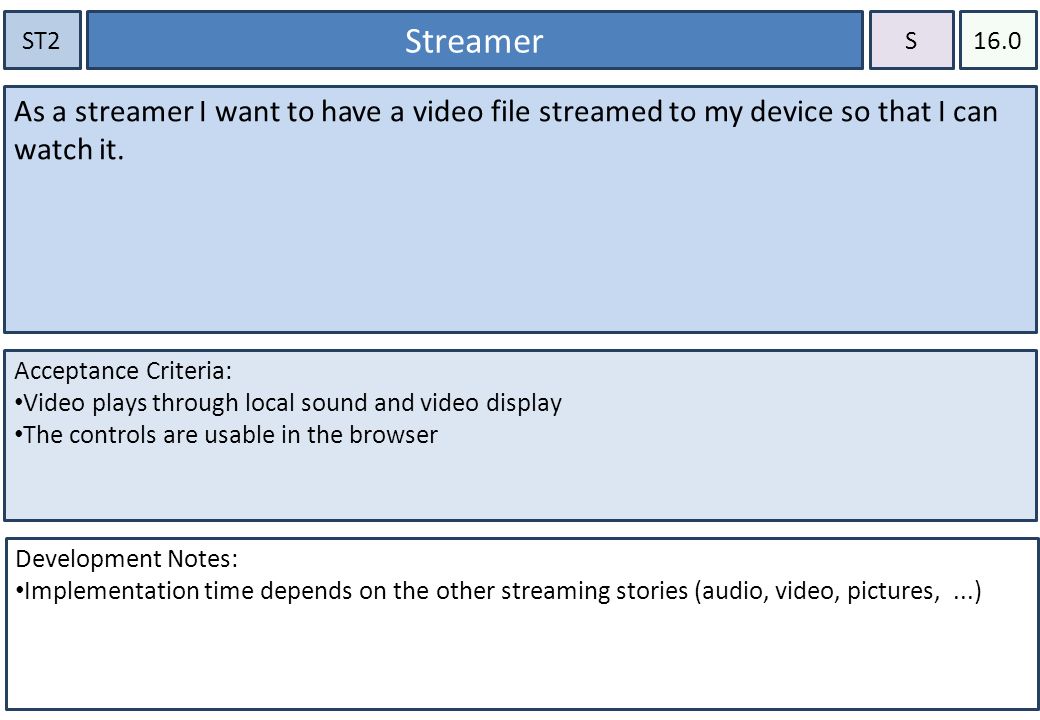Screen dimensions: 1040x720
Task: Click the Acceptance Criteria heading
Action: click(x=123, y=371)
